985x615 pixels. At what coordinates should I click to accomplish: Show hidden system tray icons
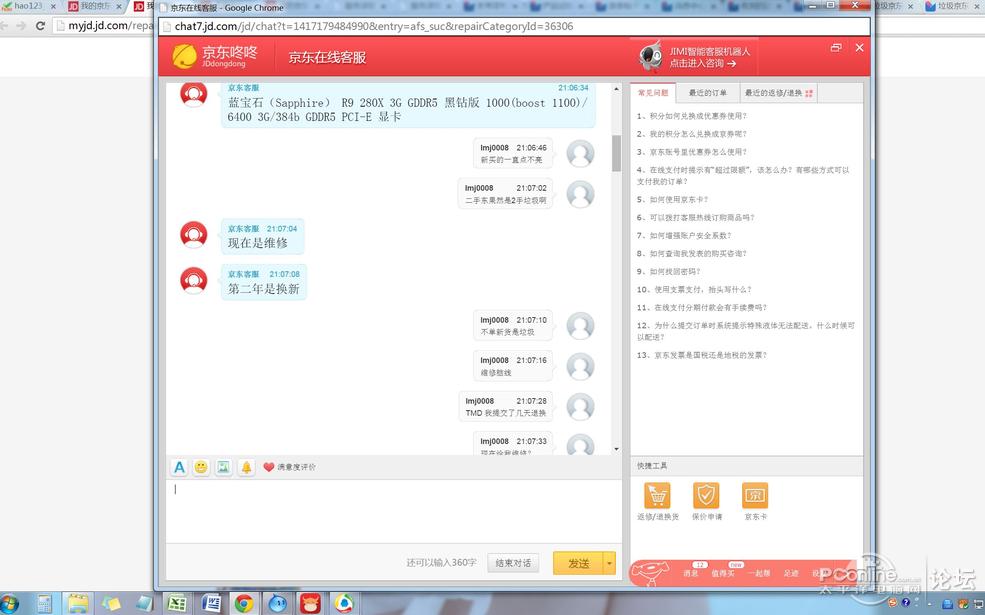pos(932,604)
